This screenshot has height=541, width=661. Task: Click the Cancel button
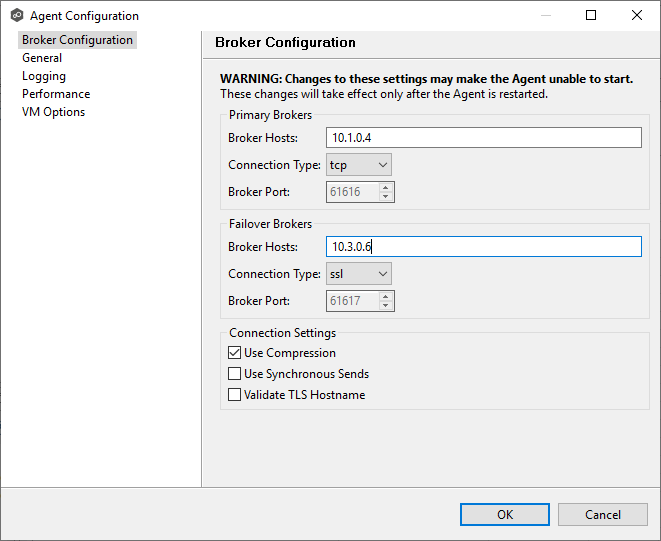[602, 515]
